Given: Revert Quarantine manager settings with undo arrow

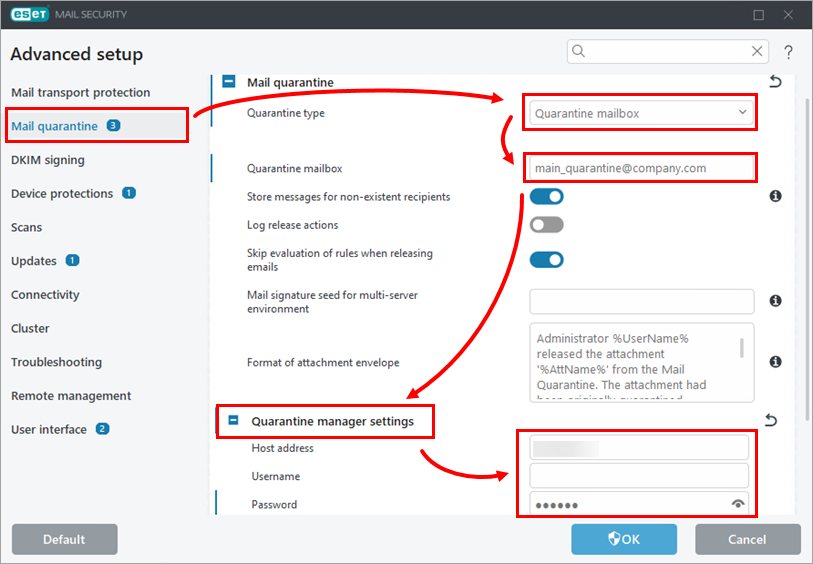Looking at the screenshot, I should point(771,421).
